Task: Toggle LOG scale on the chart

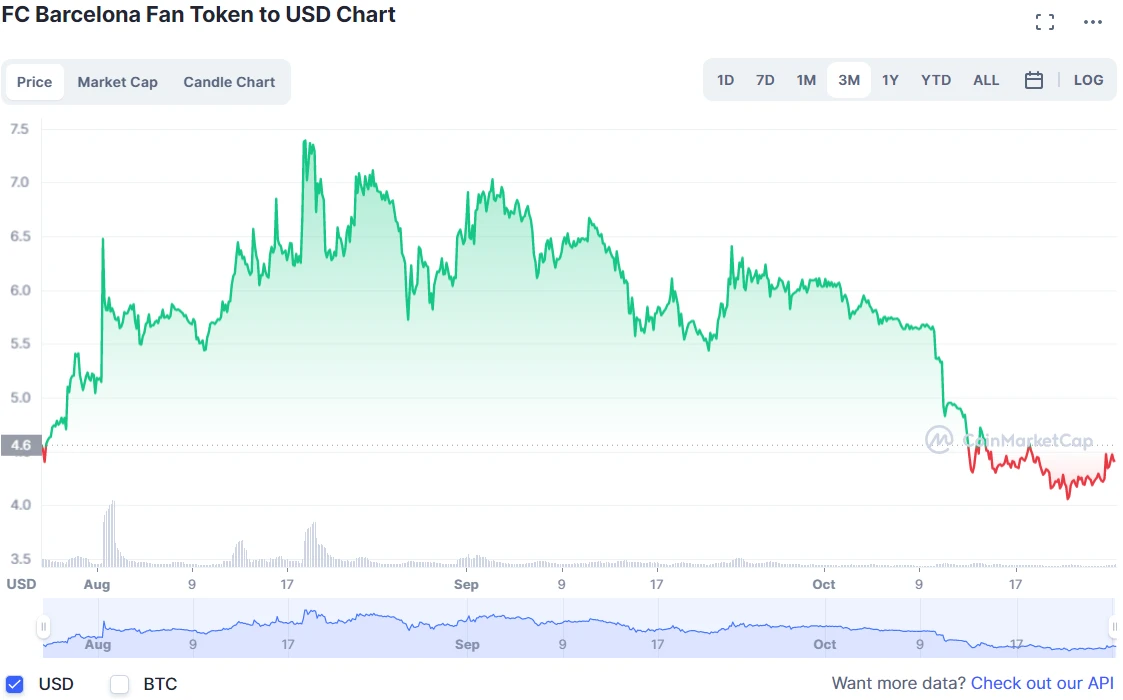Action: click(1088, 80)
